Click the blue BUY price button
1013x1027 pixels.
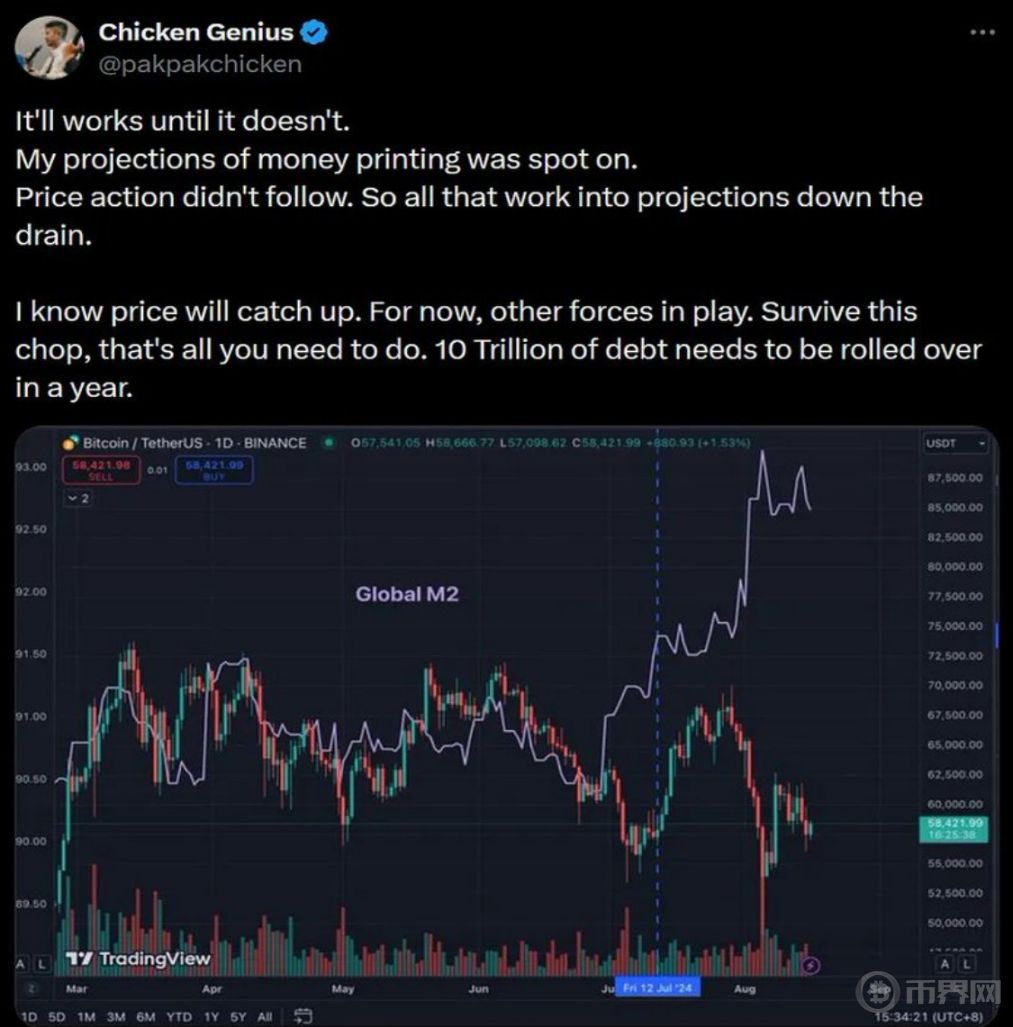tap(213, 470)
